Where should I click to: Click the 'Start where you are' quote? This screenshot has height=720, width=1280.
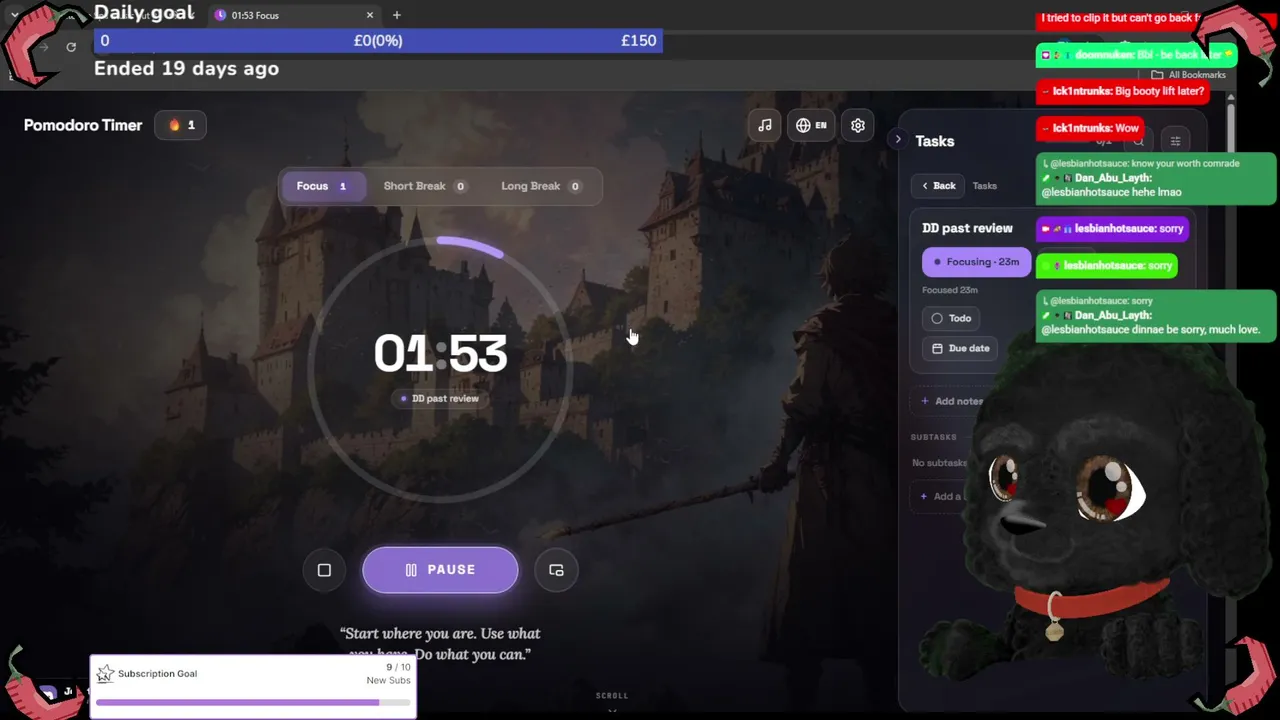tap(440, 643)
